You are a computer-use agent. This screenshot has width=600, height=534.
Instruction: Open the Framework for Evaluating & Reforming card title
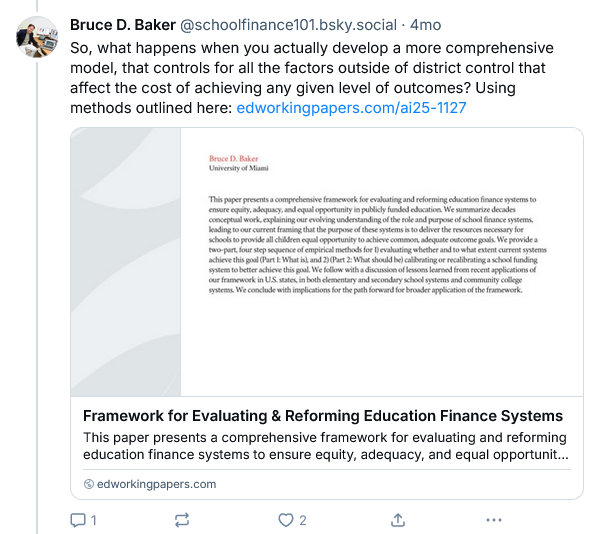click(x=322, y=416)
